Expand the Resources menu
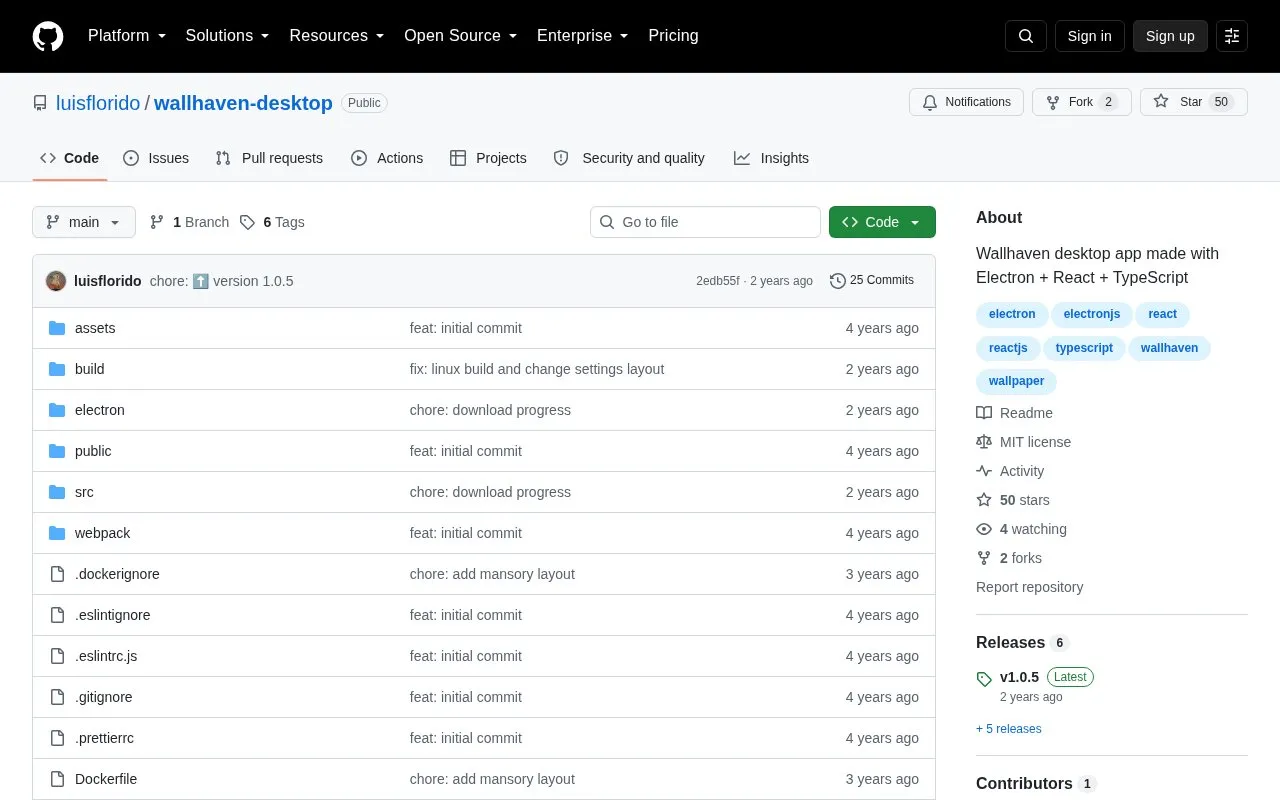Image resolution: width=1280 pixels, height=800 pixels. pos(337,36)
